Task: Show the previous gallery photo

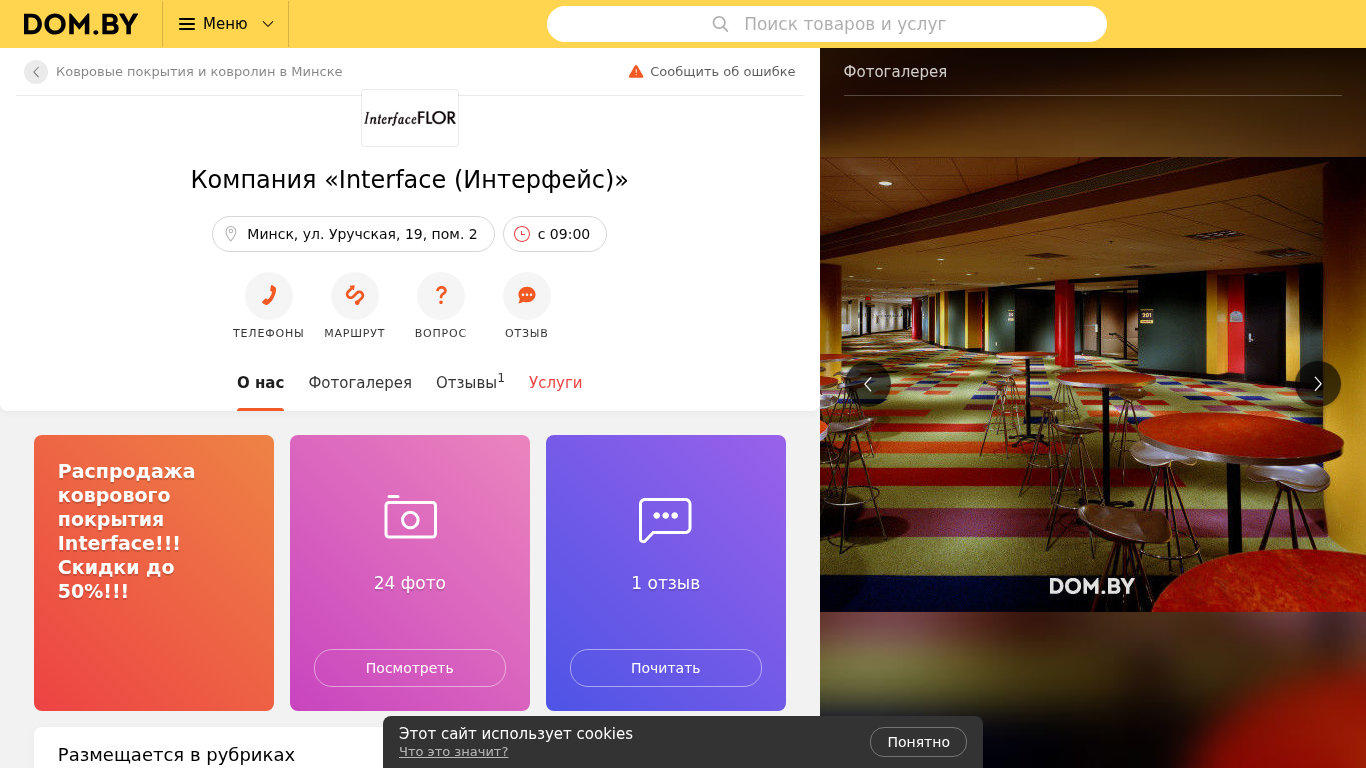Action: 867,384
